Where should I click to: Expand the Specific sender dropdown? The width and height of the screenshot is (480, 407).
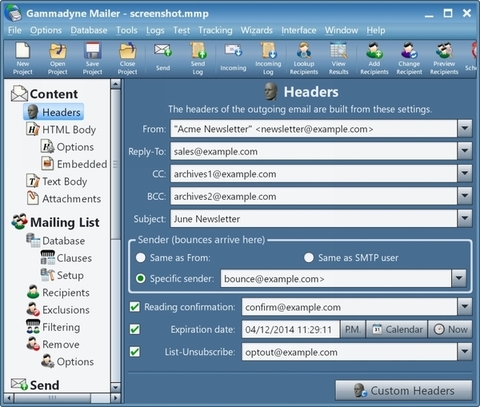[459, 278]
